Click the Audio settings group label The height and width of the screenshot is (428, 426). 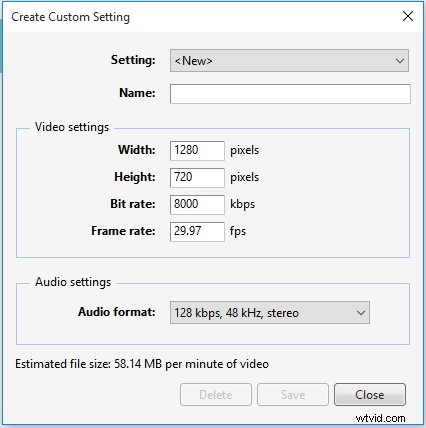tap(73, 282)
